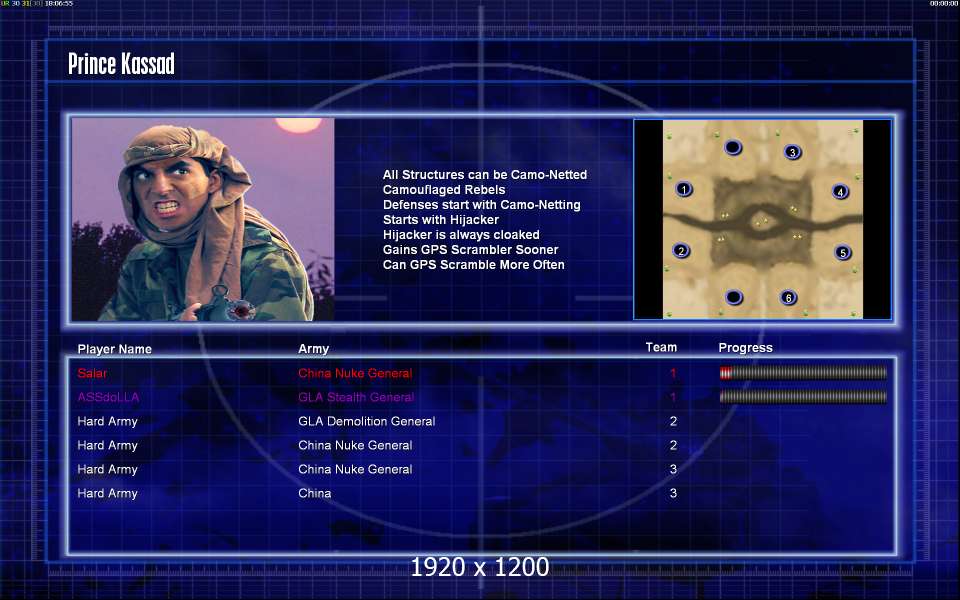This screenshot has height=600, width=960.
Task: Click team number 2 in GLA Demolition row
Action: pyautogui.click(x=673, y=421)
